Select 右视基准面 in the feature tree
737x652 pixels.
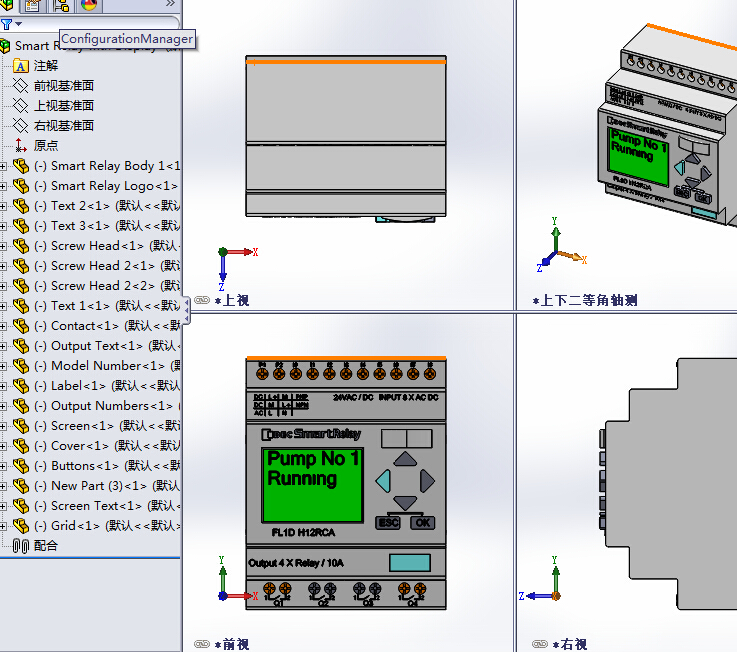tap(63, 126)
